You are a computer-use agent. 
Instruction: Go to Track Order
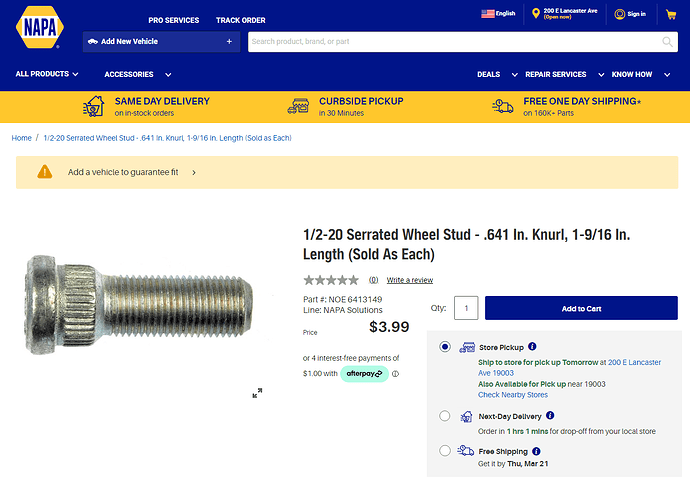[x=241, y=20]
